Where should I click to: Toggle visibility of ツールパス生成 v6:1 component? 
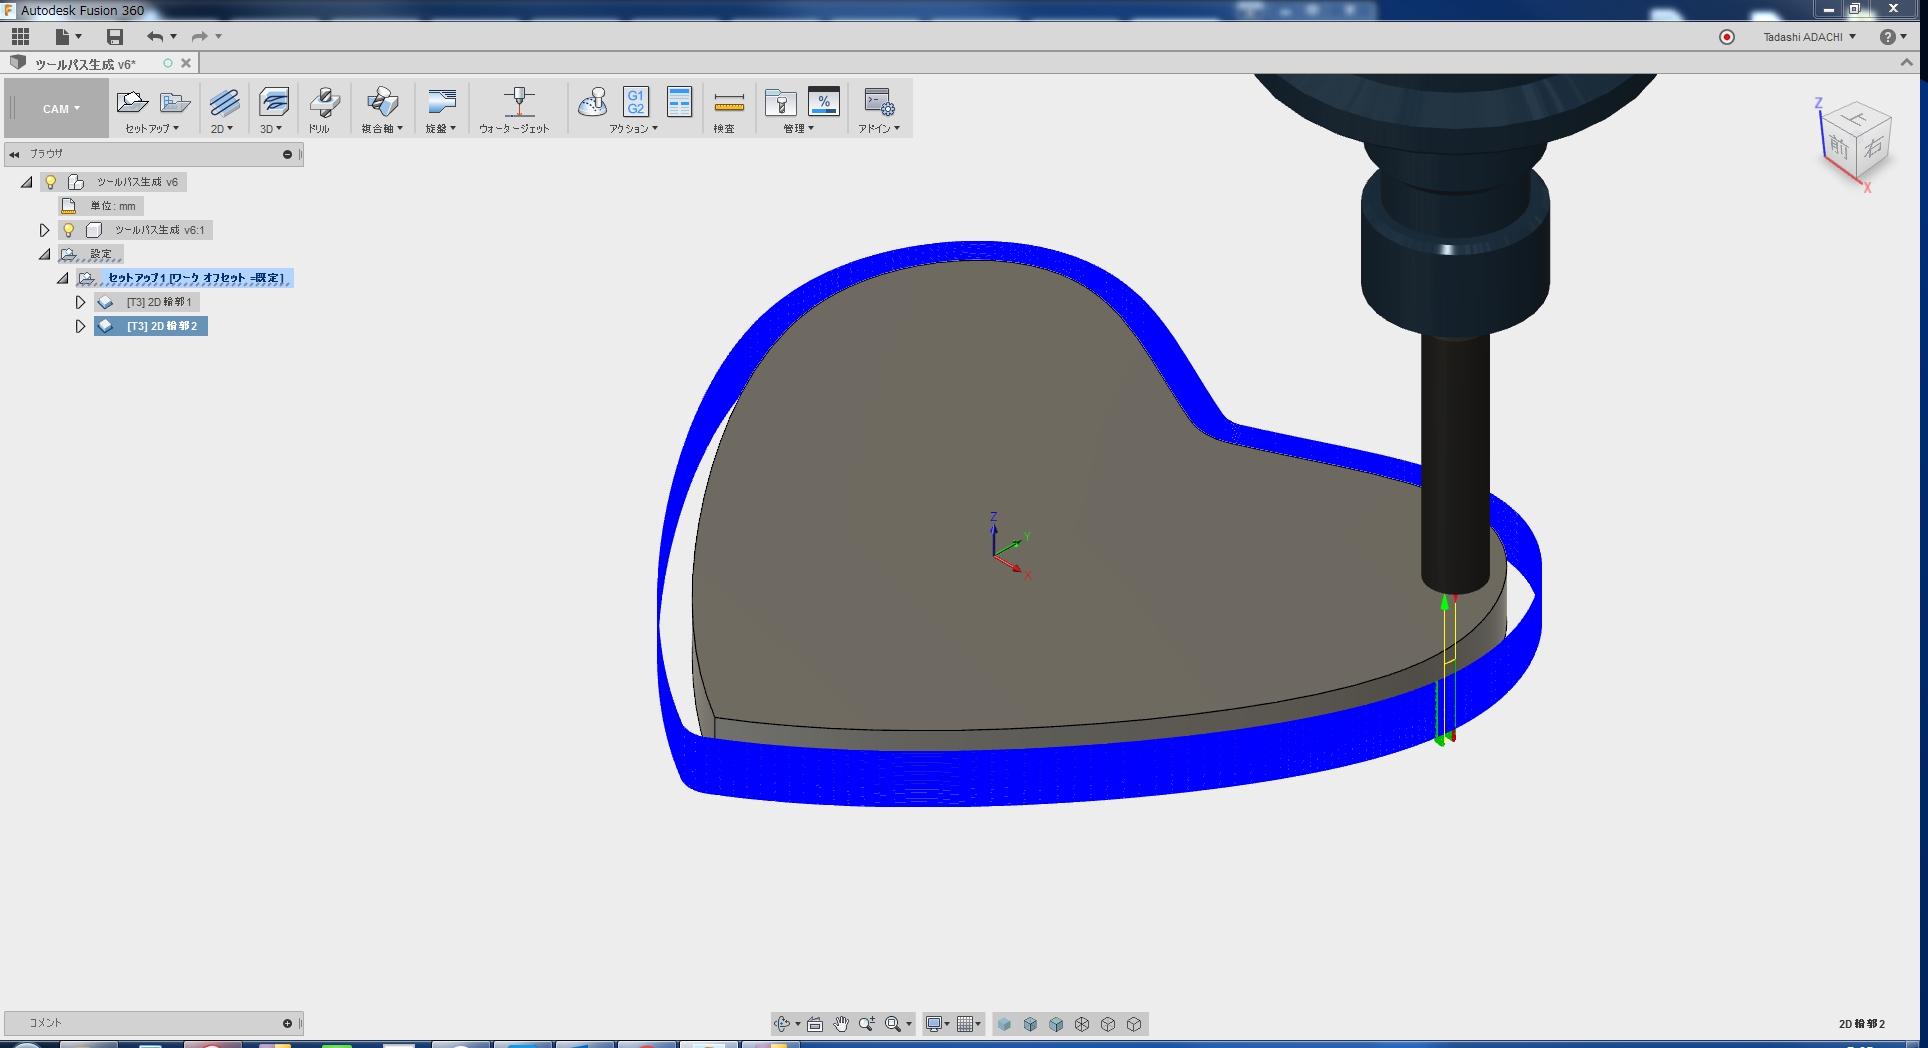[x=67, y=229]
